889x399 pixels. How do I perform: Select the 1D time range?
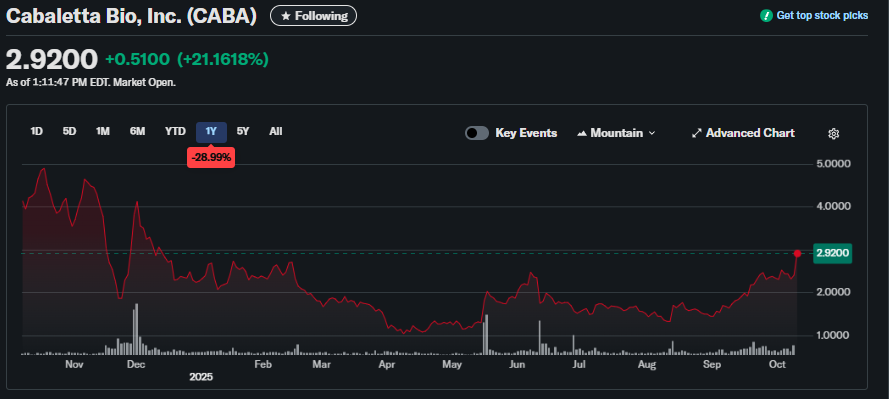[36, 131]
